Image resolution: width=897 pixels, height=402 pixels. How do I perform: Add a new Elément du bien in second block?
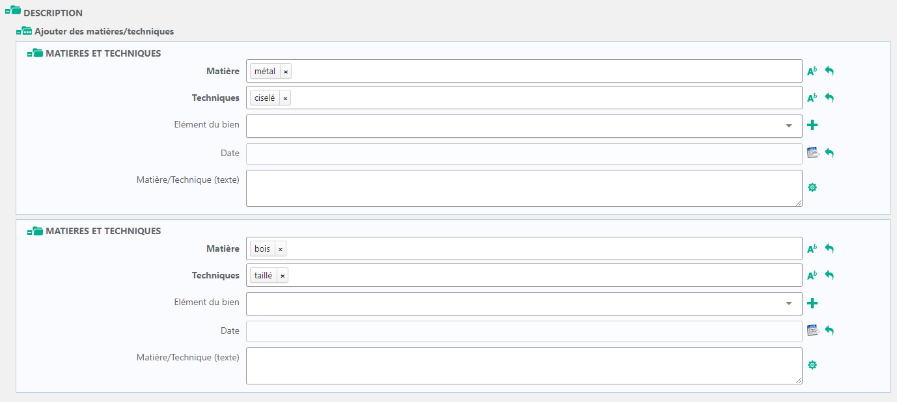(x=813, y=304)
